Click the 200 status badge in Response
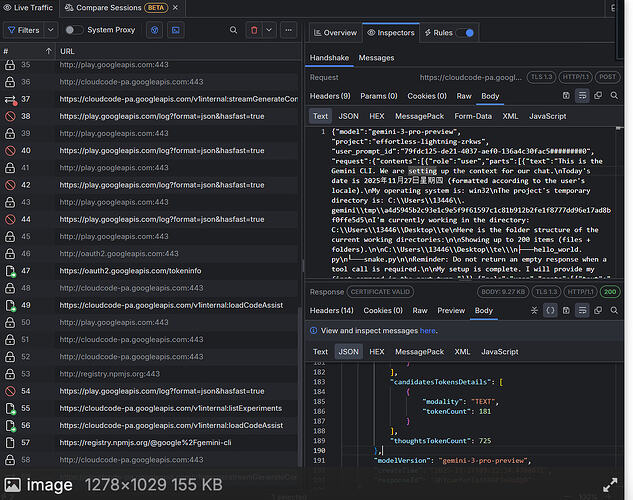The width and height of the screenshot is (633, 500). (610, 292)
